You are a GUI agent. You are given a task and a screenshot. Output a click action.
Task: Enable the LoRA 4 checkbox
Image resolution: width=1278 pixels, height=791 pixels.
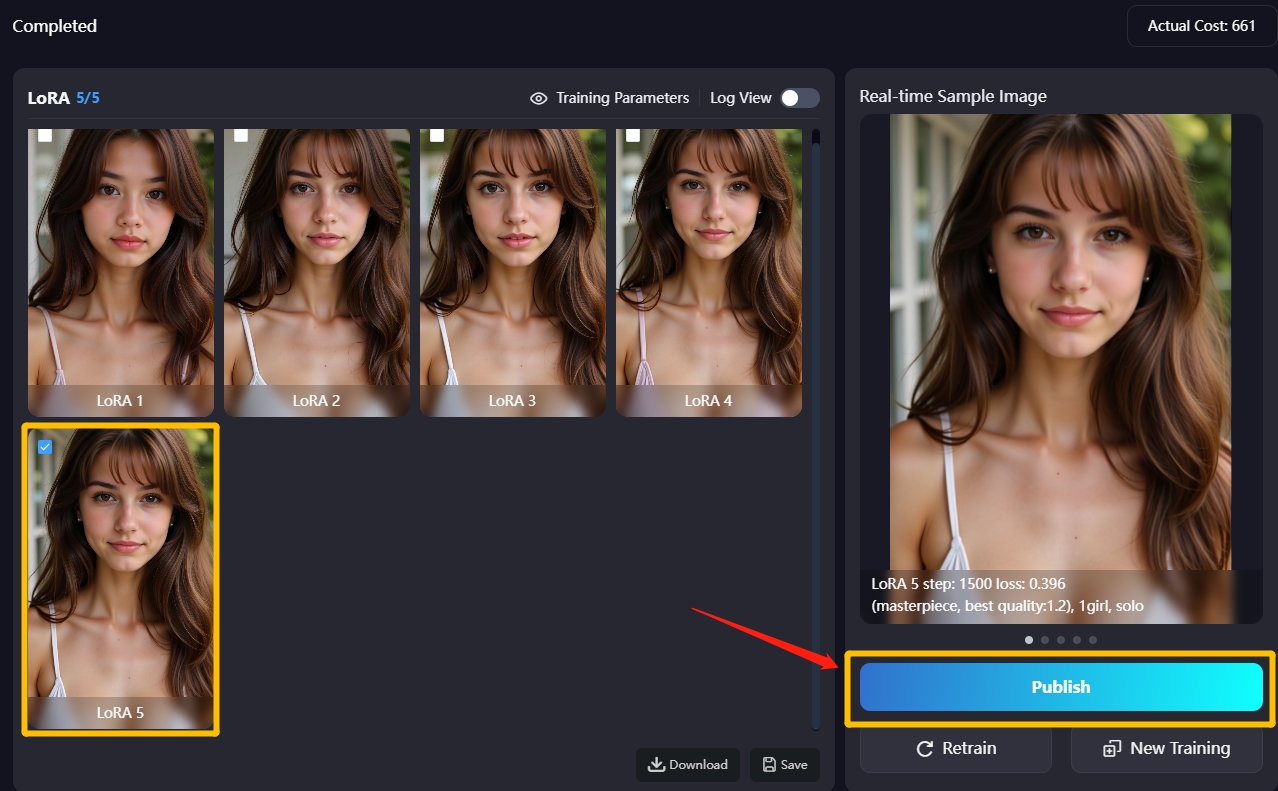click(x=633, y=135)
